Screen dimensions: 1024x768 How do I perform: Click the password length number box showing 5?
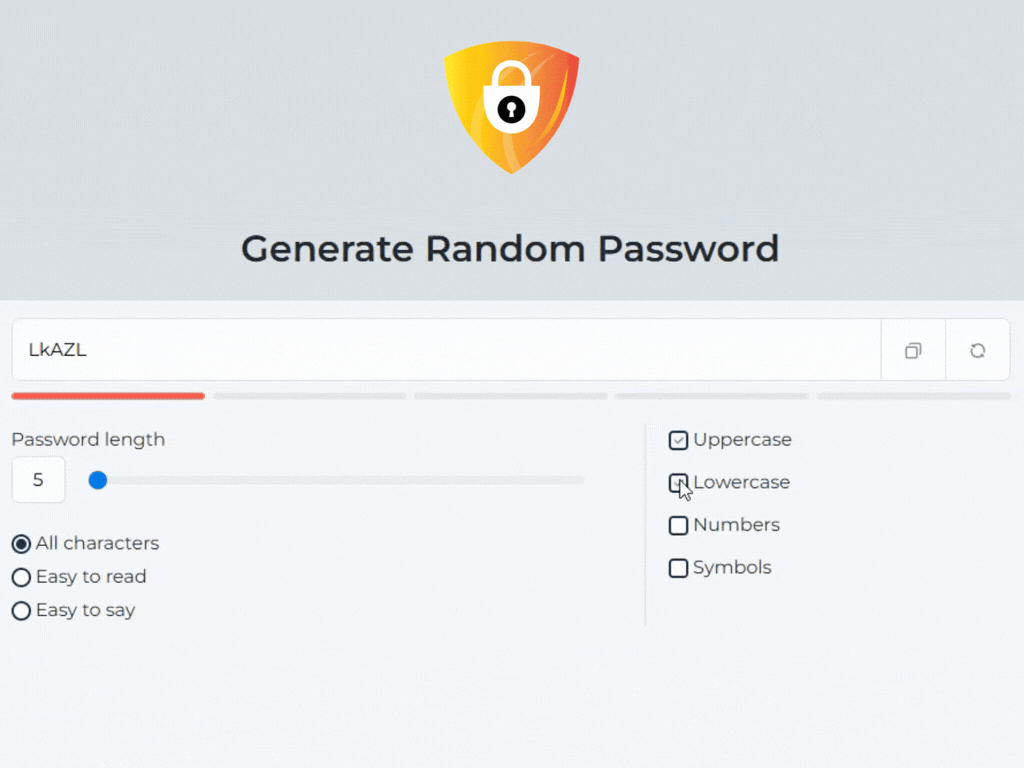click(38, 479)
